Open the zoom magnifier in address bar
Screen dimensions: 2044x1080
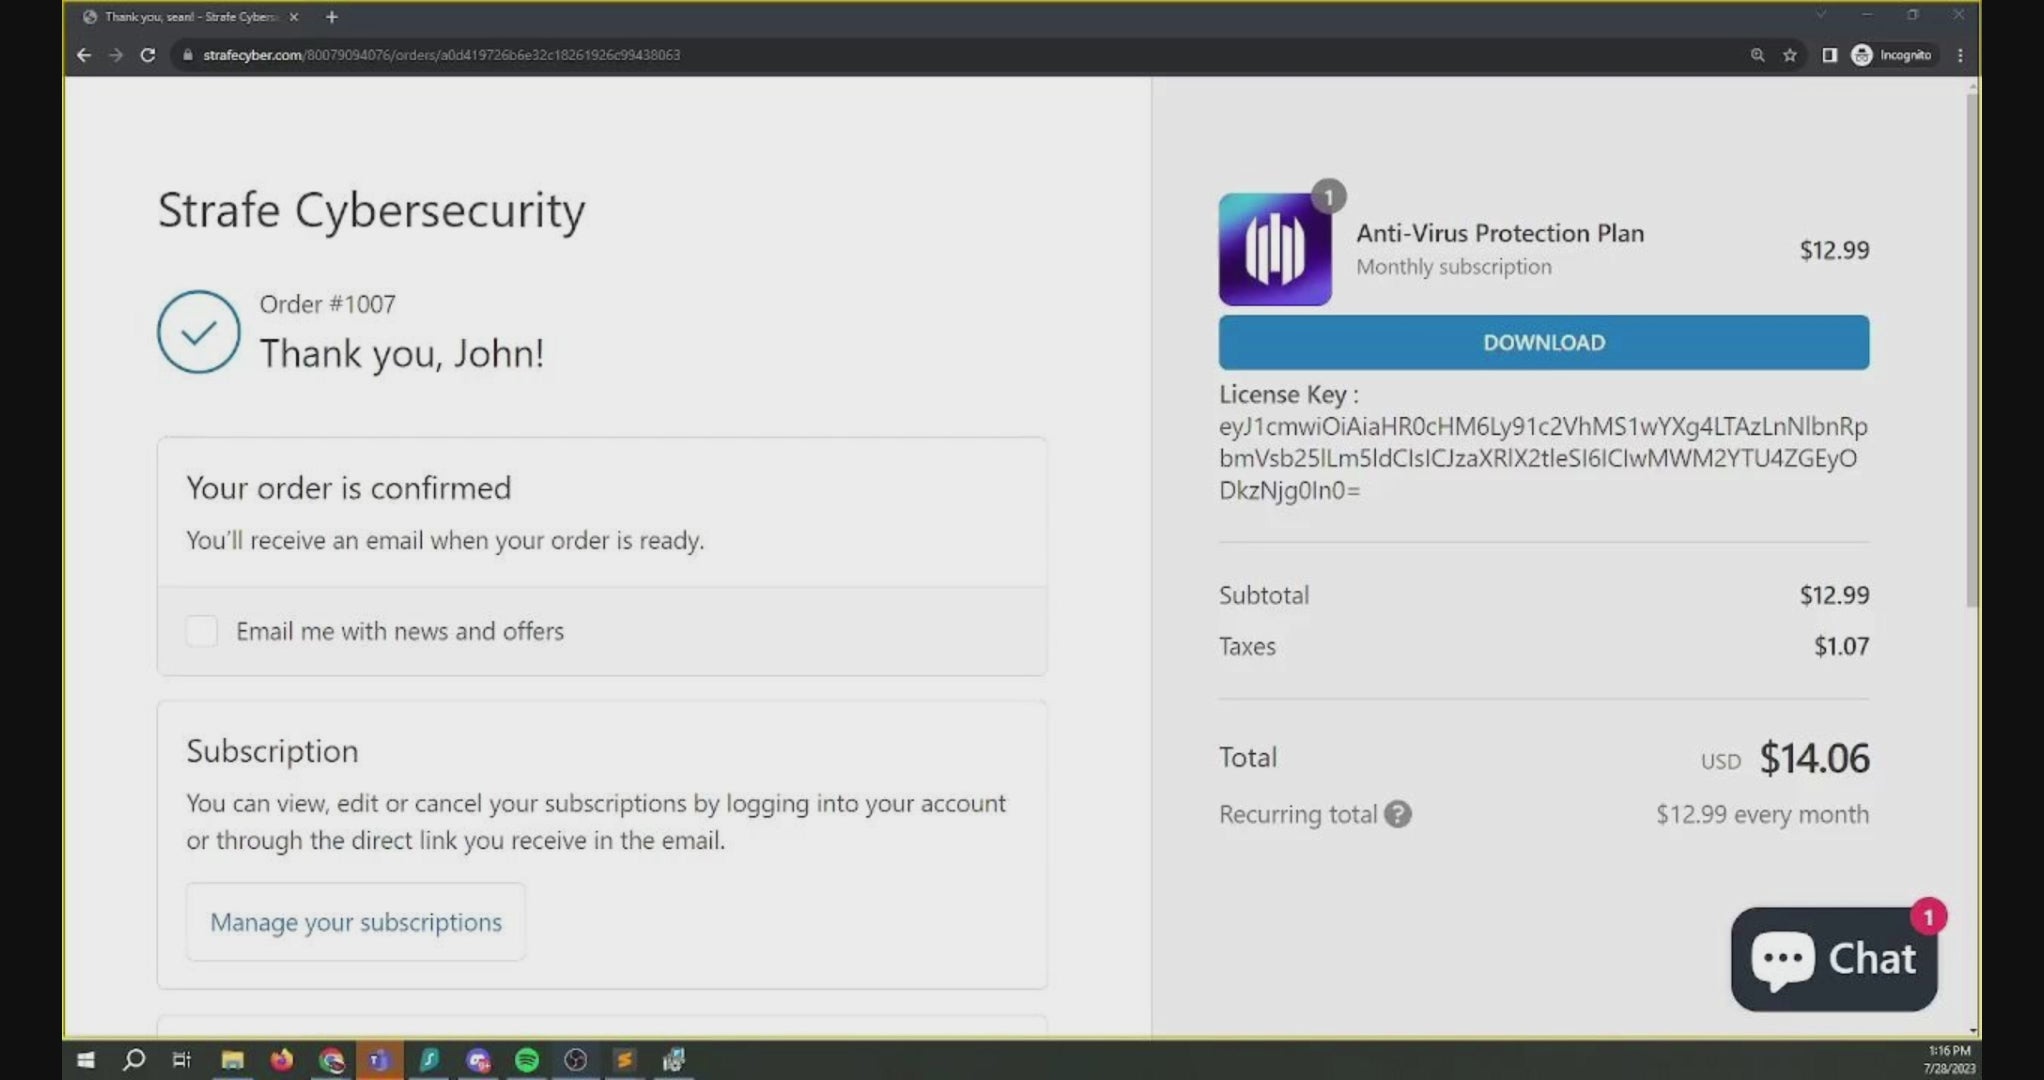pyautogui.click(x=1757, y=55)
